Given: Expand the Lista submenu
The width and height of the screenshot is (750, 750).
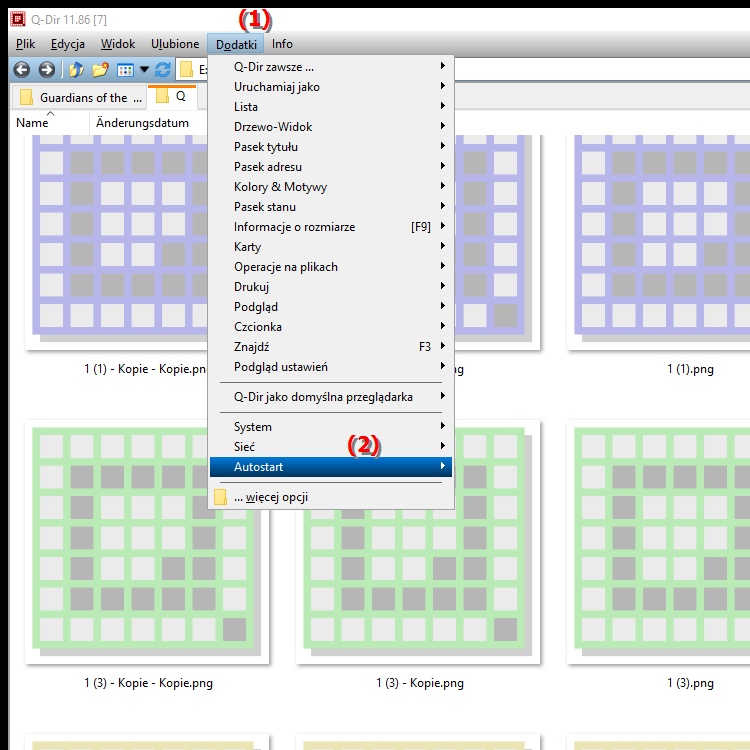Looking at the screenshot, I should click(331, 107).
